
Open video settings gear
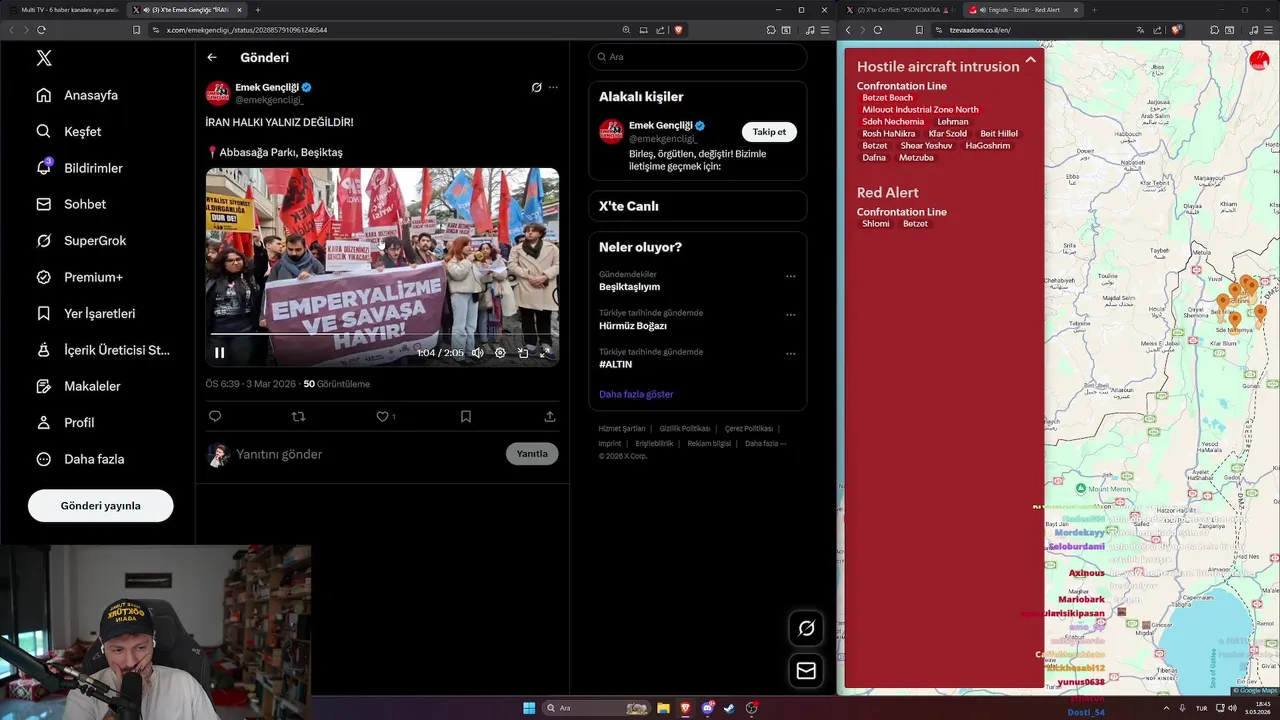coord(500,352)
